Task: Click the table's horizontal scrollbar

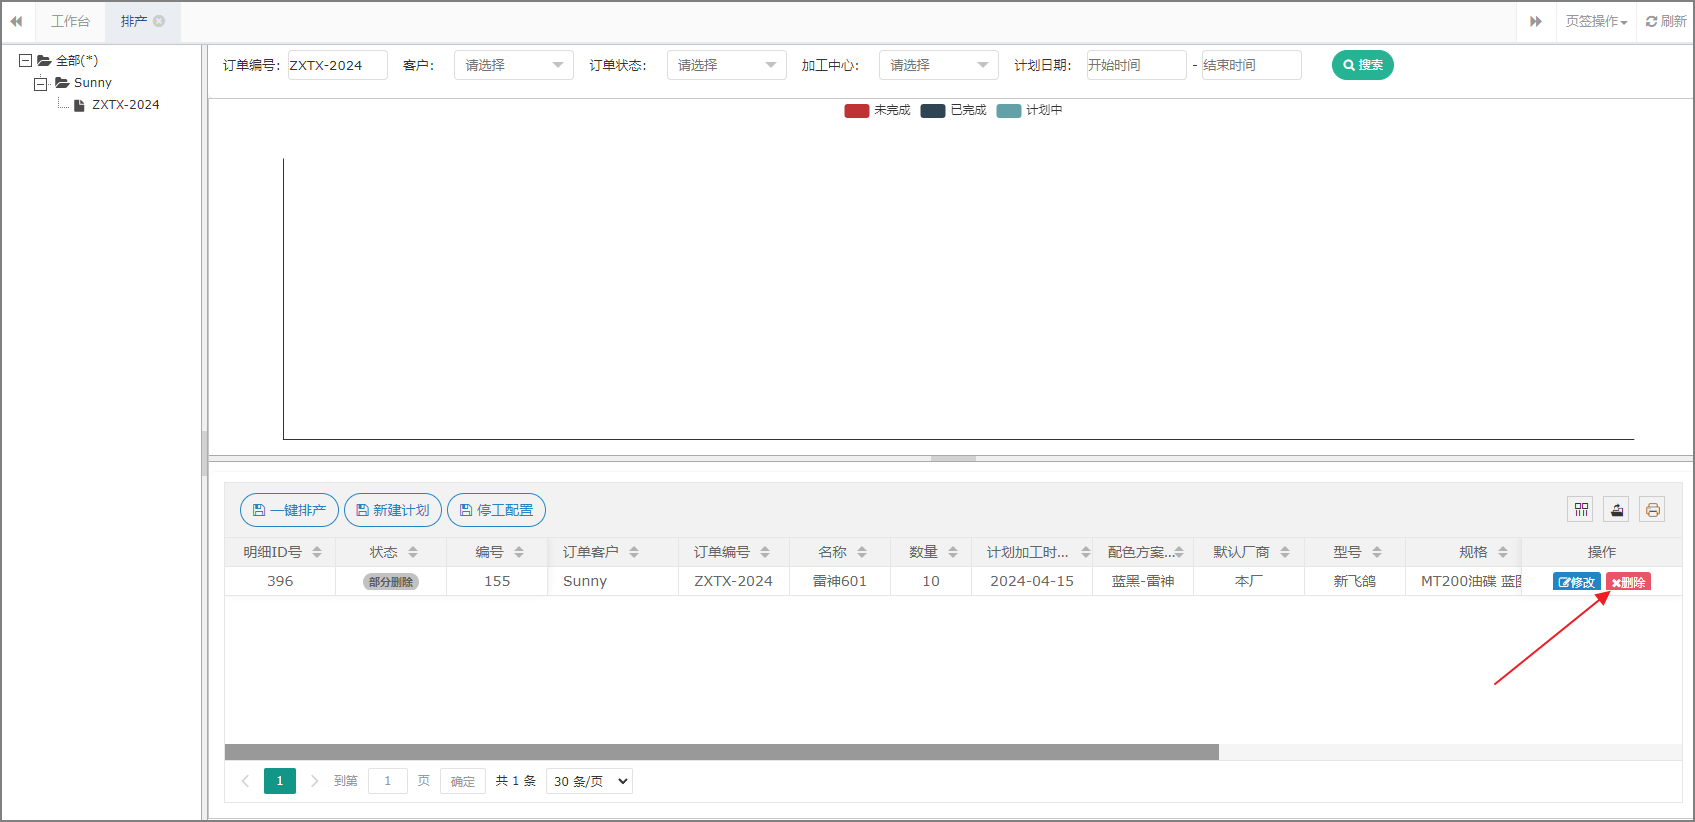Action: pyautogui.click(x=721, y=752)
